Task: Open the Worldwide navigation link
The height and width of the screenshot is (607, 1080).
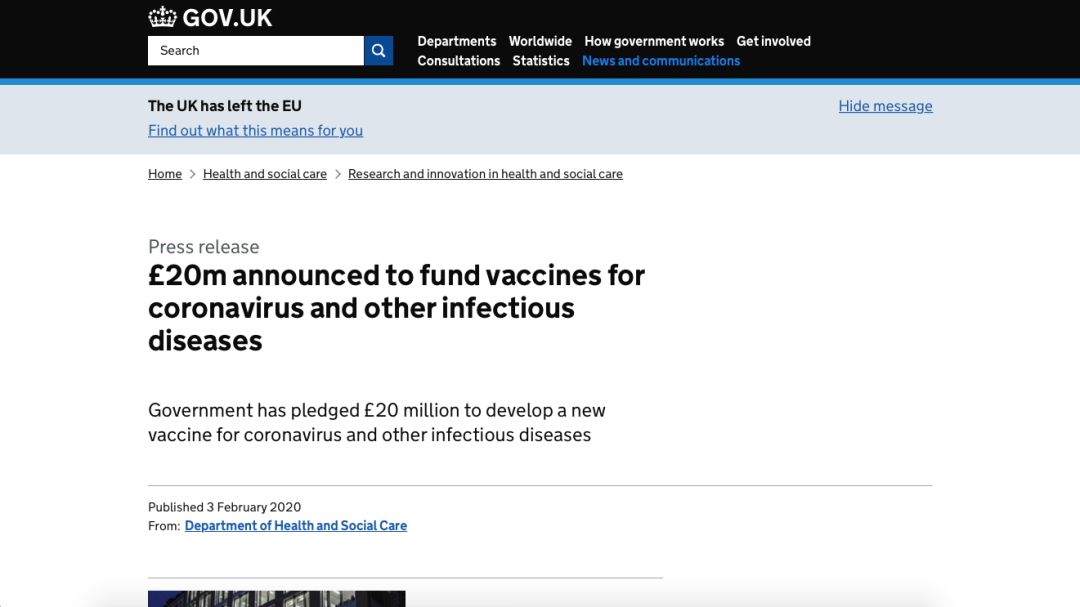Action: pyautogui.click(x=540, y=41)
